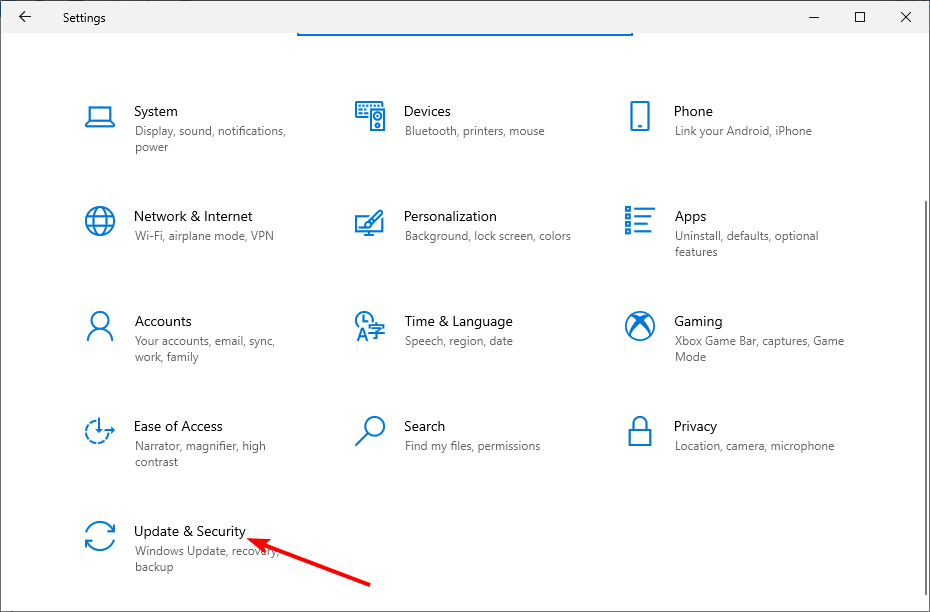Click "Wi-Fi, airplane mode, VPN" description
The width and height of the screenshot is (930, 612).
tap(205, 236)
